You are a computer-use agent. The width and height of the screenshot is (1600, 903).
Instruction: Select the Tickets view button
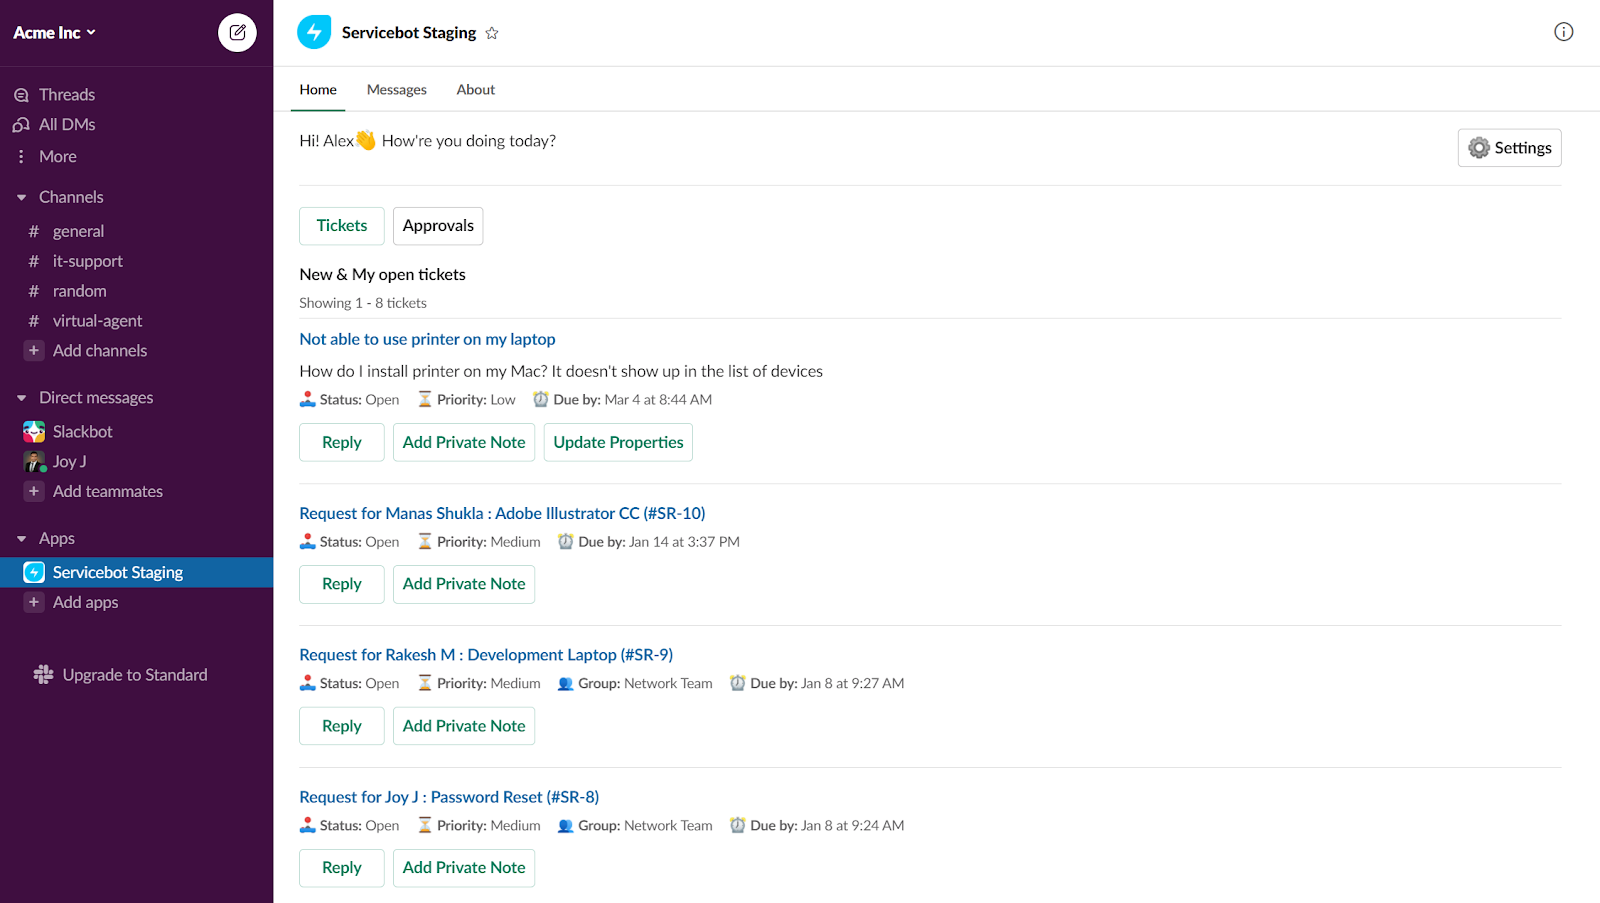[x=342, y=226]
